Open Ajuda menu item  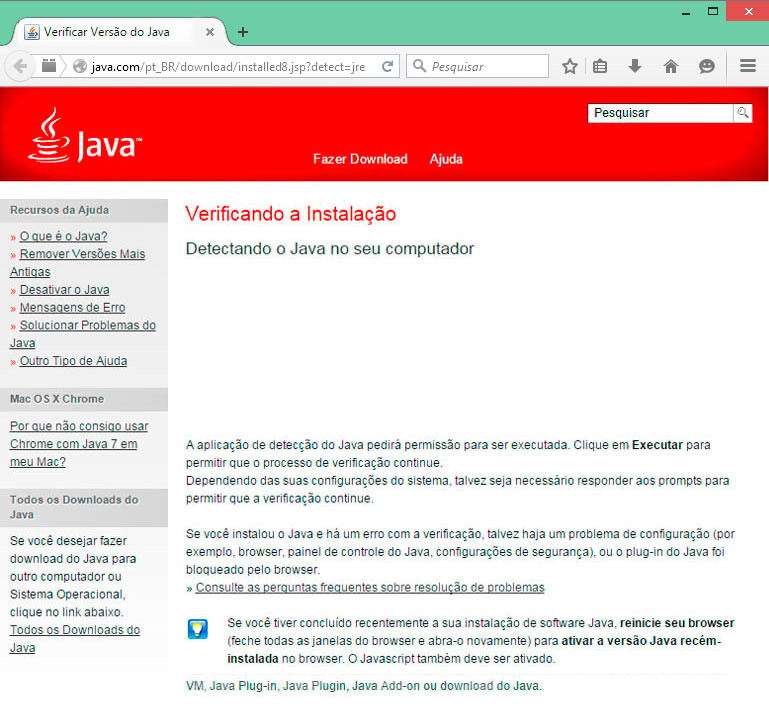446,159
